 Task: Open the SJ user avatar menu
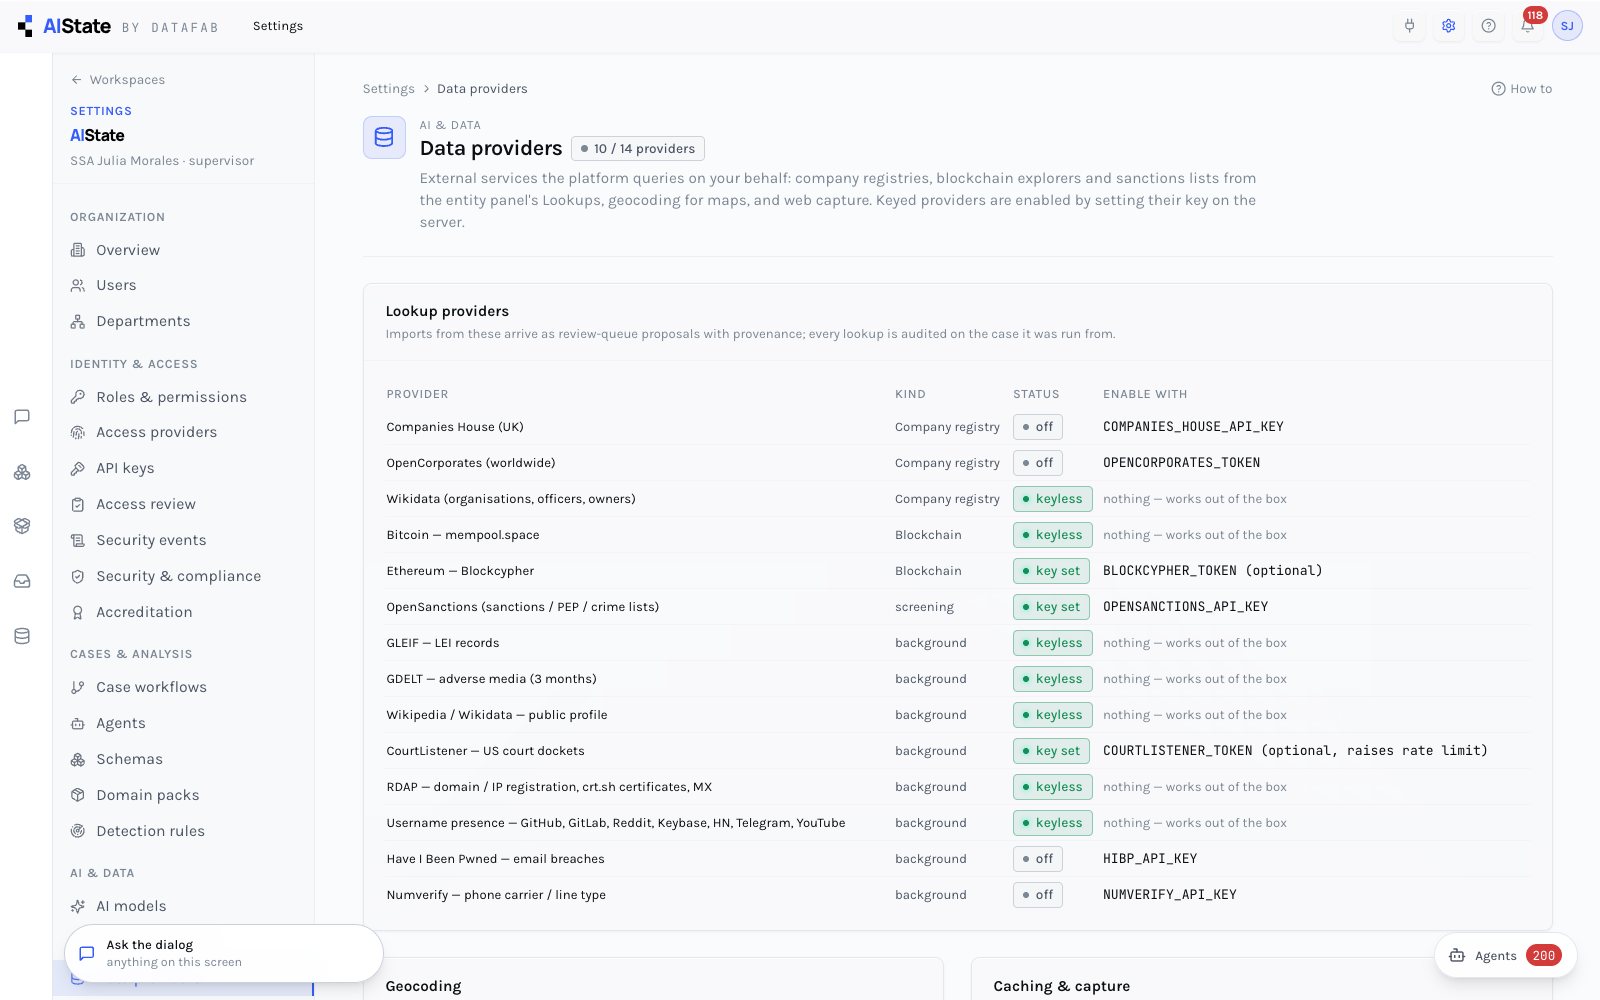(1567, 26)
